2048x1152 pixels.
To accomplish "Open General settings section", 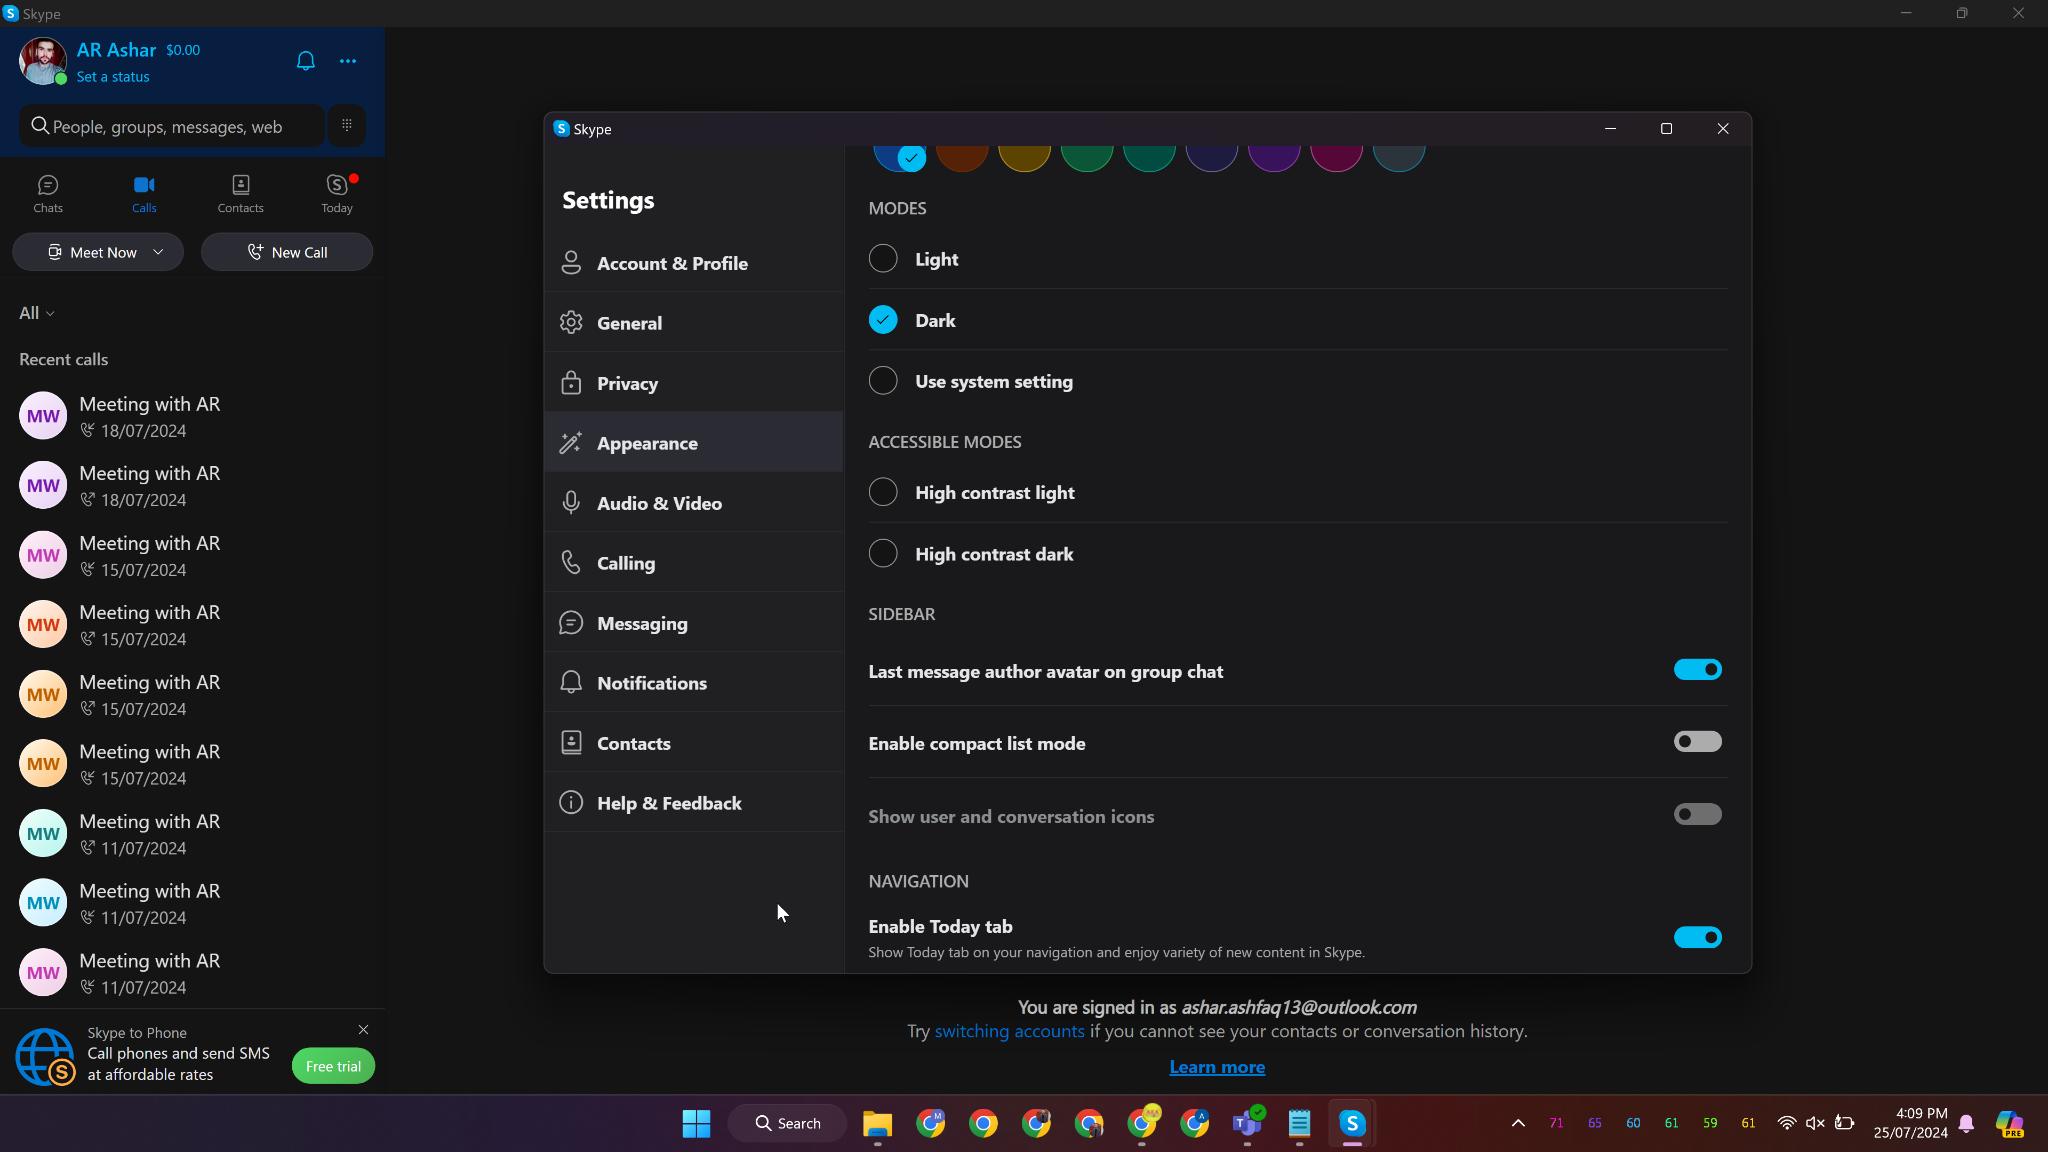I will coord(694,323).
